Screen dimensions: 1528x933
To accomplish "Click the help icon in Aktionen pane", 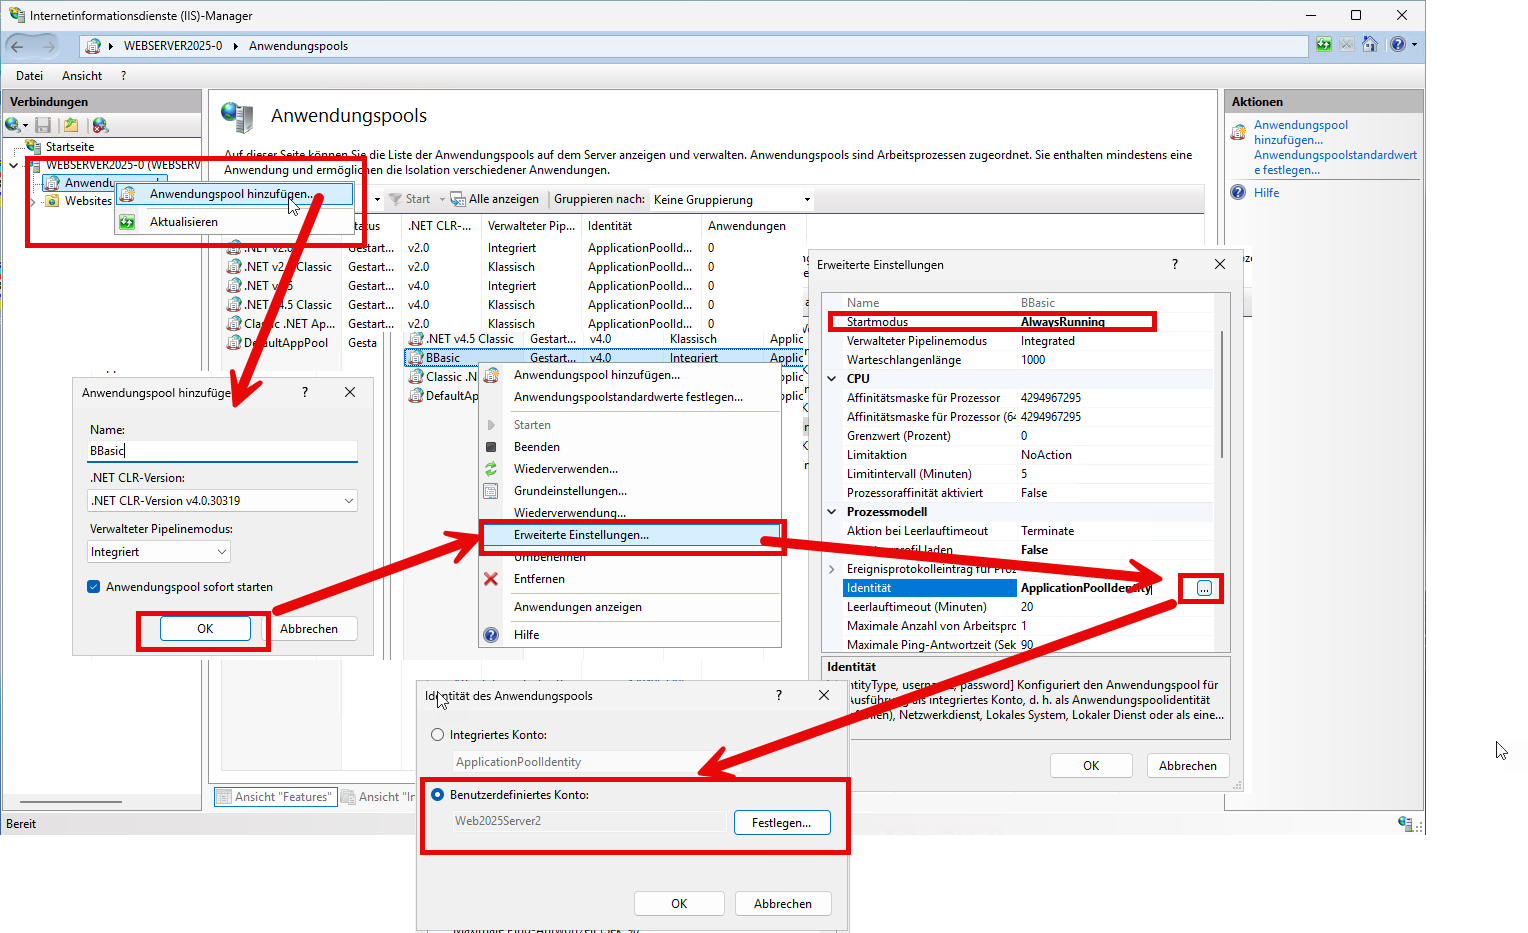I will point(1238,193).
